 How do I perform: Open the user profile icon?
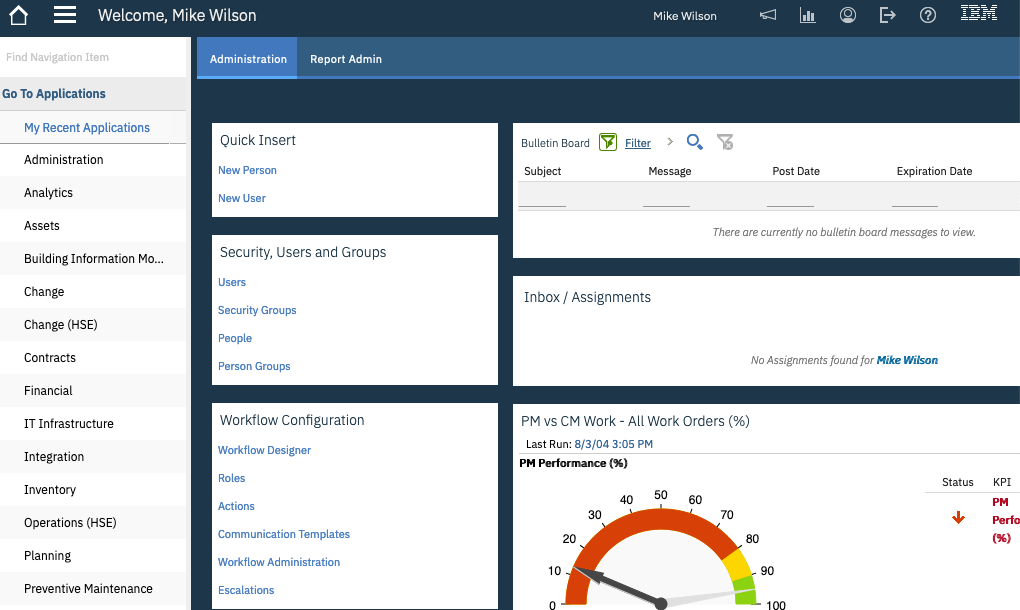(x=848, y=15)
